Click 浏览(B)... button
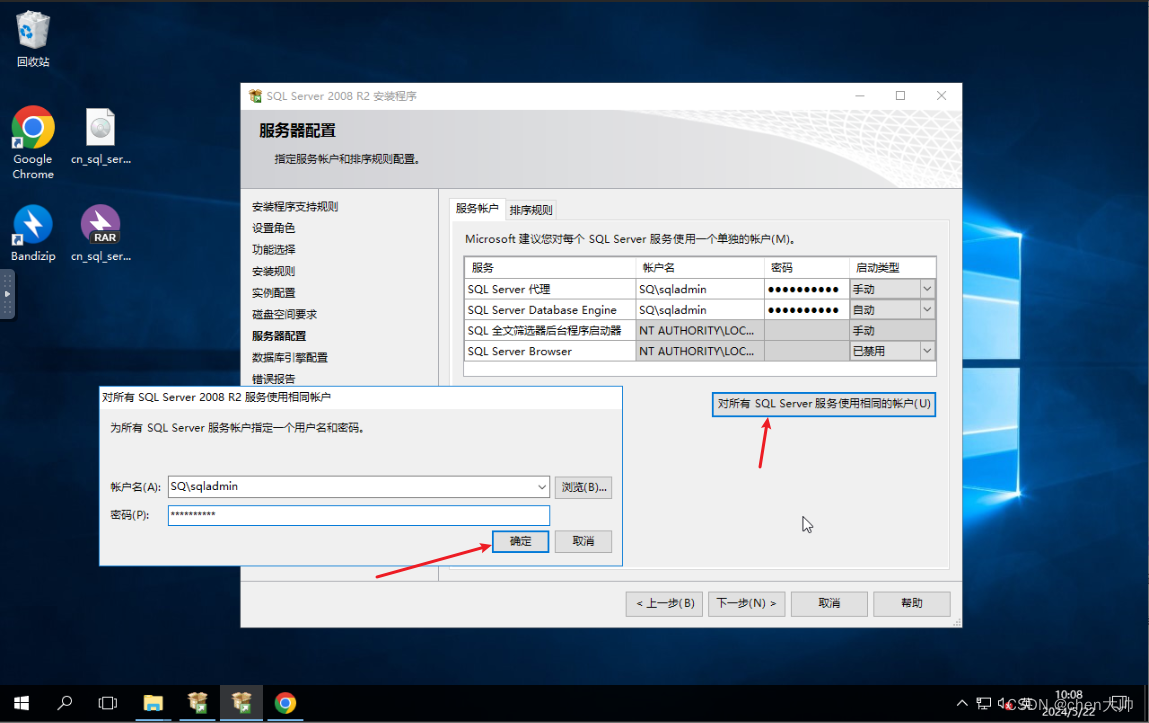 [x=583, y=487]
